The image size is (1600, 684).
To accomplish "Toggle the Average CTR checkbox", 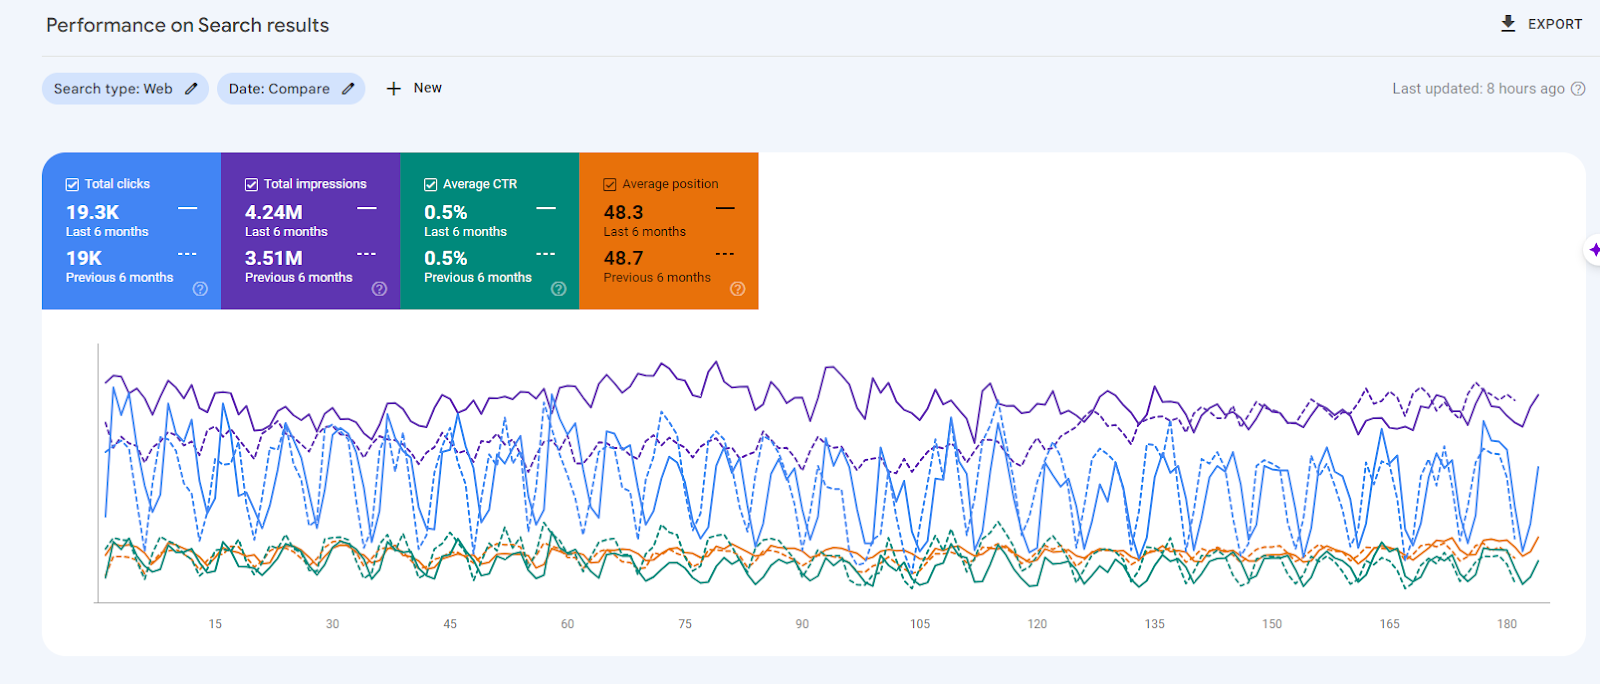I will pyautogui.click(x=430, y=184).
